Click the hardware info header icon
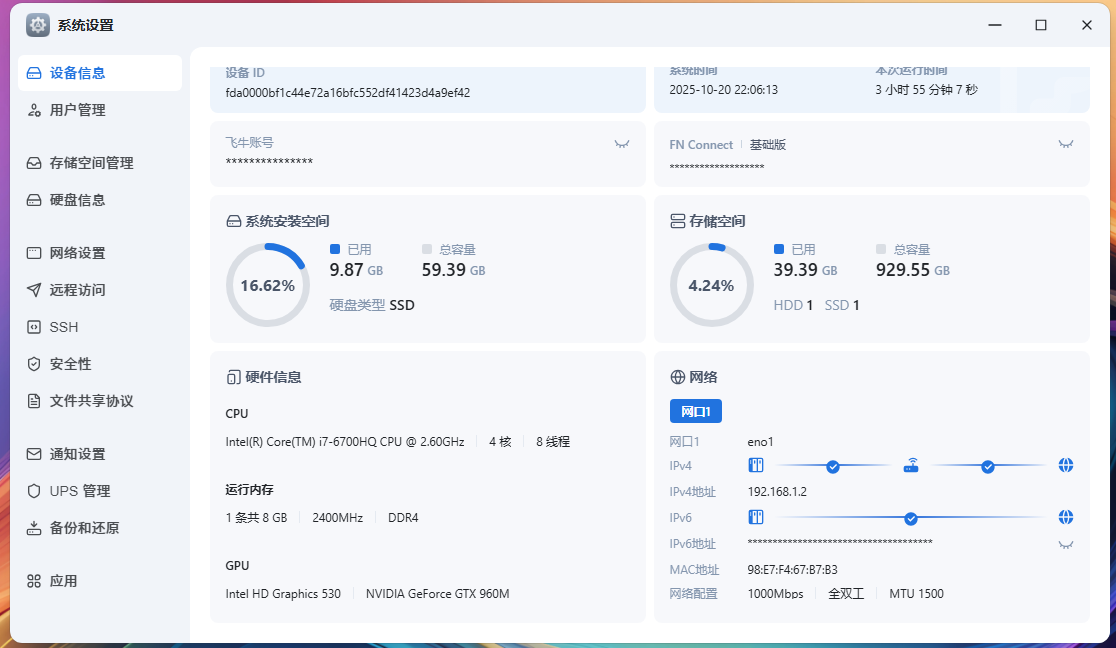This screenshot has width=1116, height=648. tap(233, 377)
